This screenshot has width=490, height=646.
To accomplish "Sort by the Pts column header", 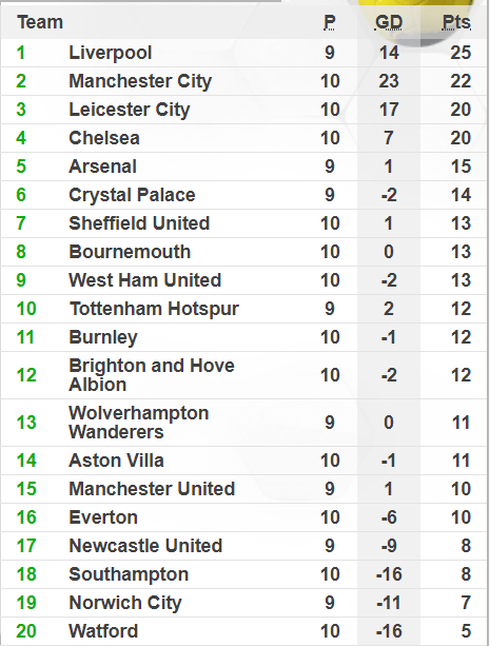I will pyautogui.click(x=456, y=22).
